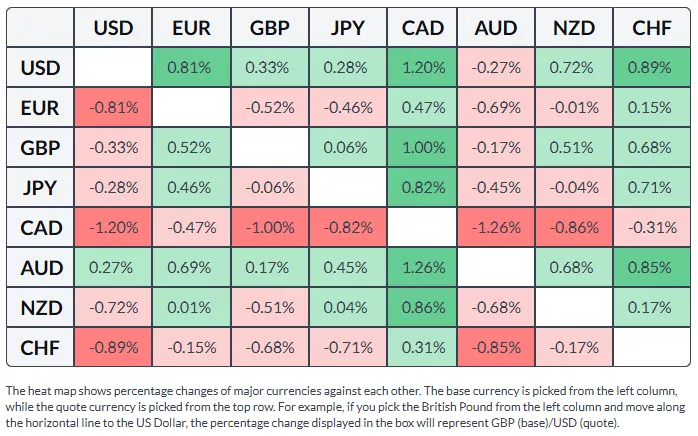Select the 1.00% GBP/CAD cell

click(423, 147)
